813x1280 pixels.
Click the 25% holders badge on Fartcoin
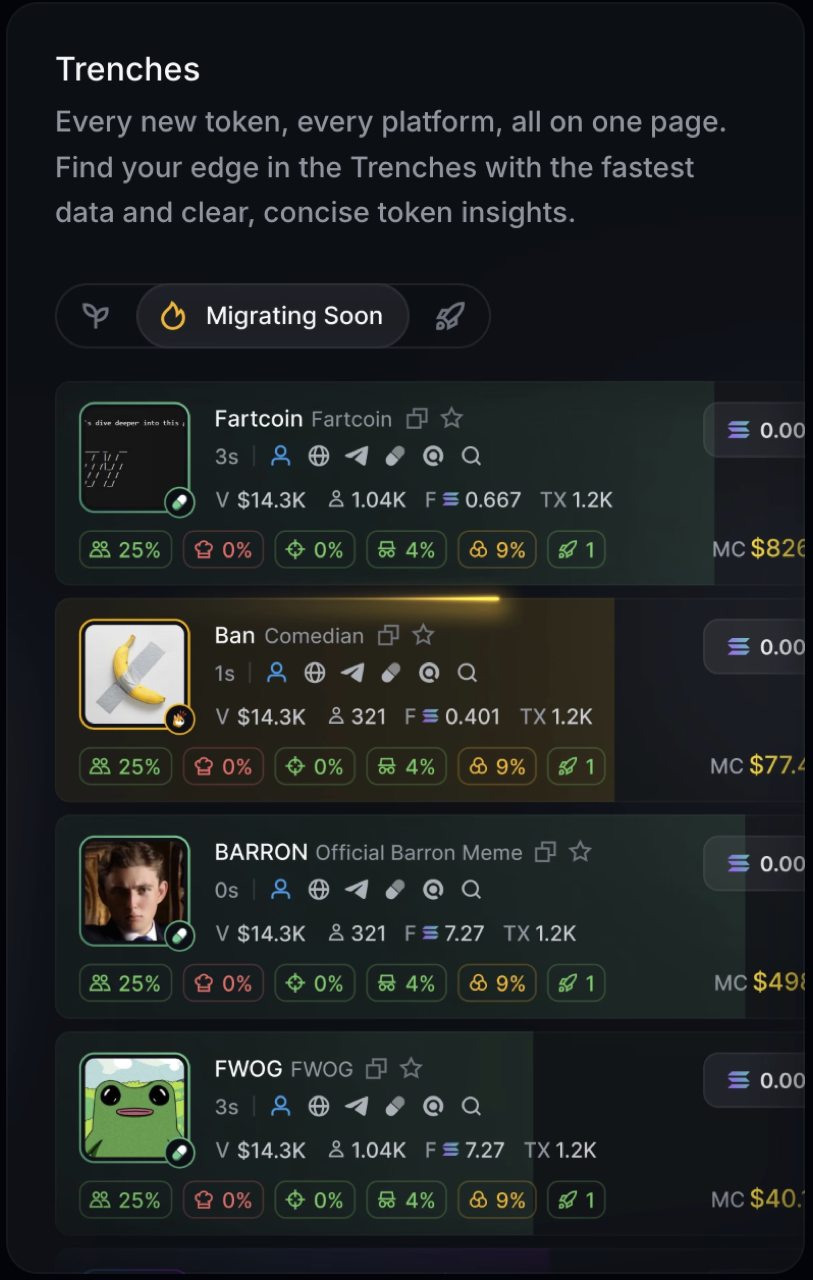pos(125,550)
